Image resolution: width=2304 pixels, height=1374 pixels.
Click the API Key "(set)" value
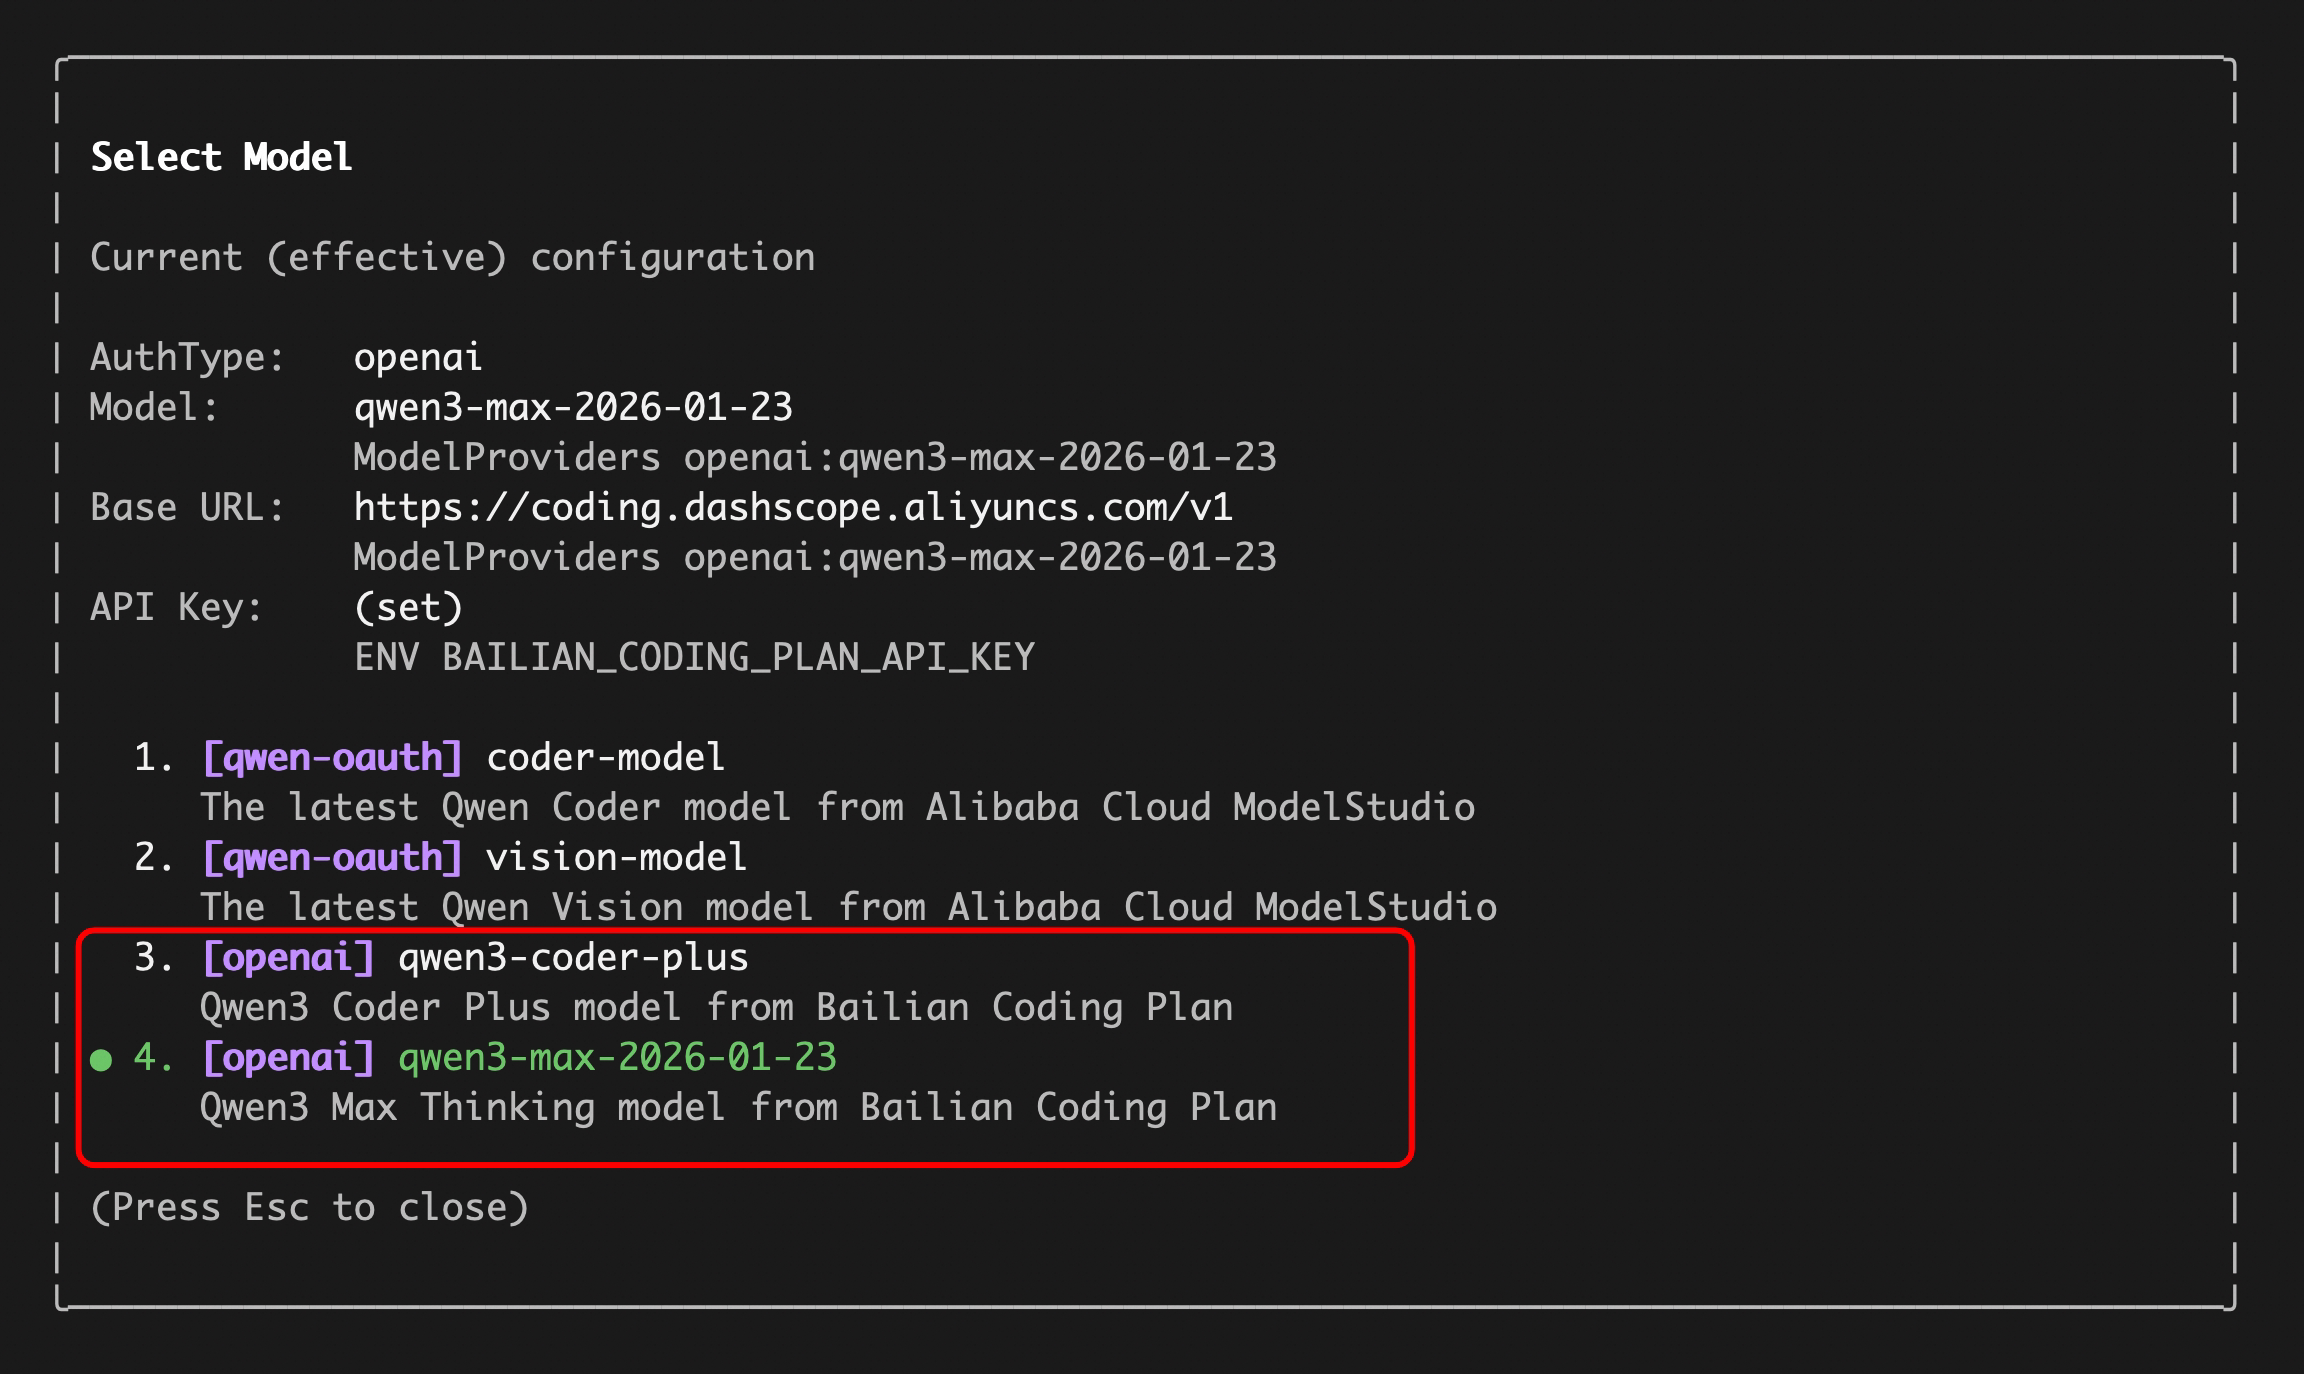coord(408,608)
